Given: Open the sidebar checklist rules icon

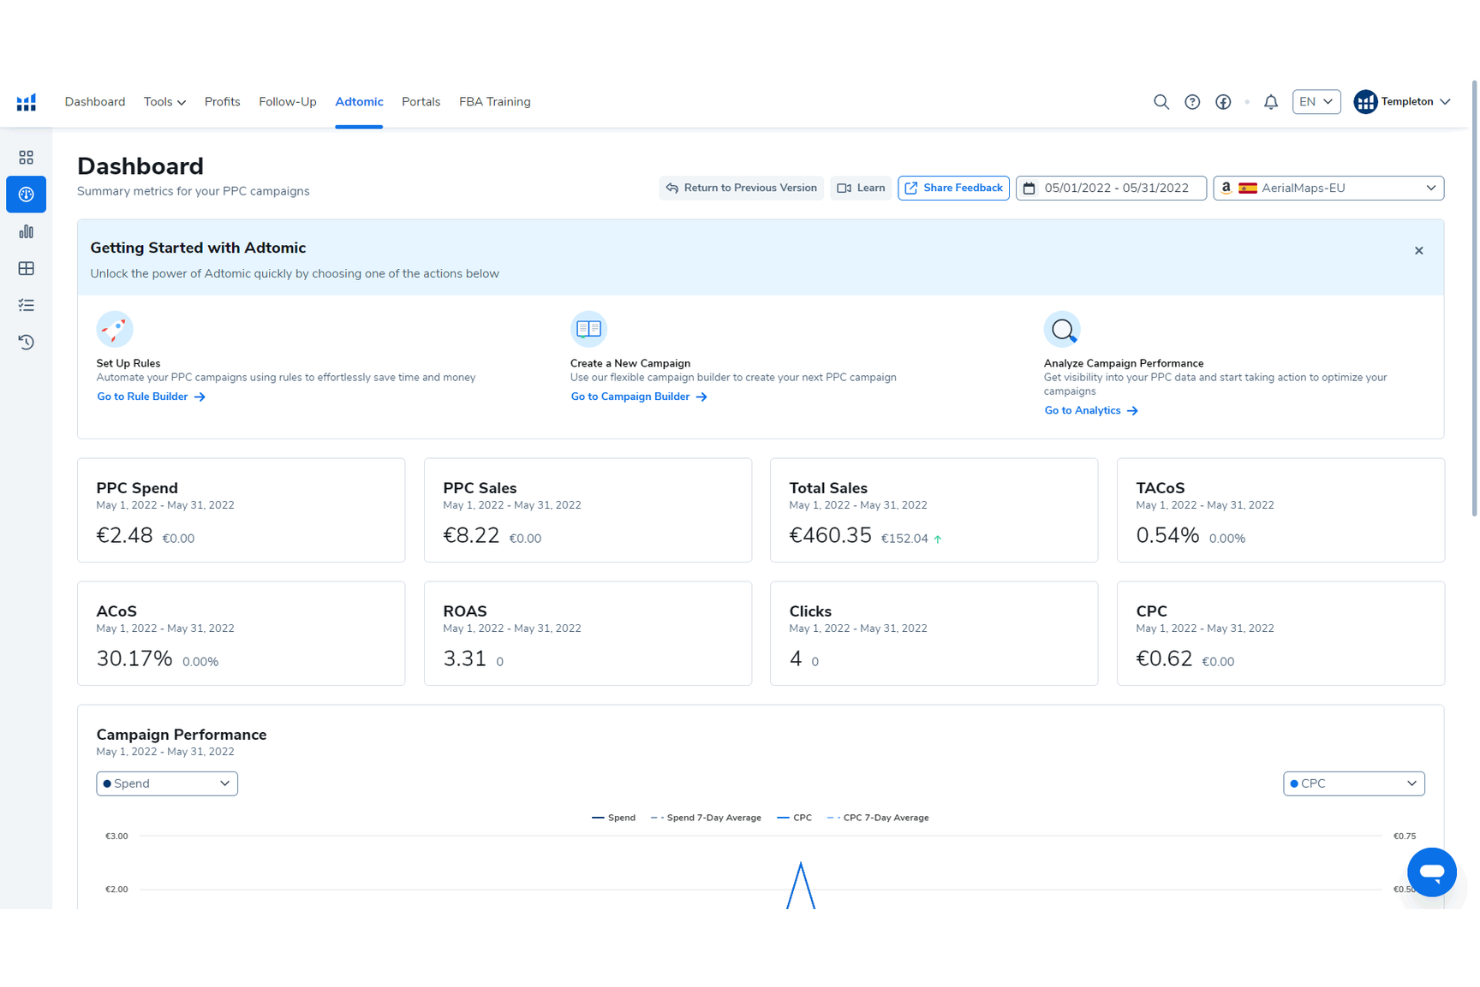Looking at the screenshot, I should 26,305.
